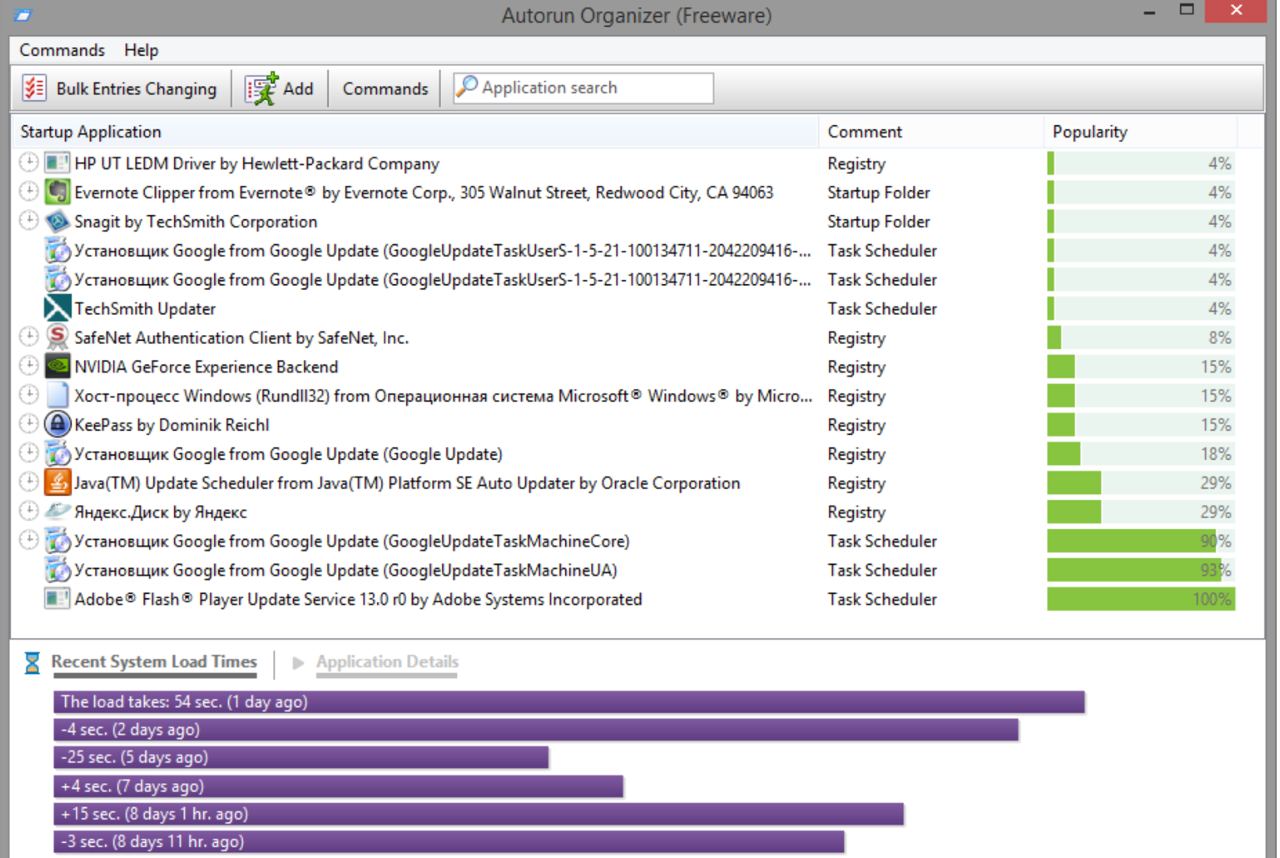
Task: Click the NVIDIA GeForce Experience icon
Action: coord(58,367)
